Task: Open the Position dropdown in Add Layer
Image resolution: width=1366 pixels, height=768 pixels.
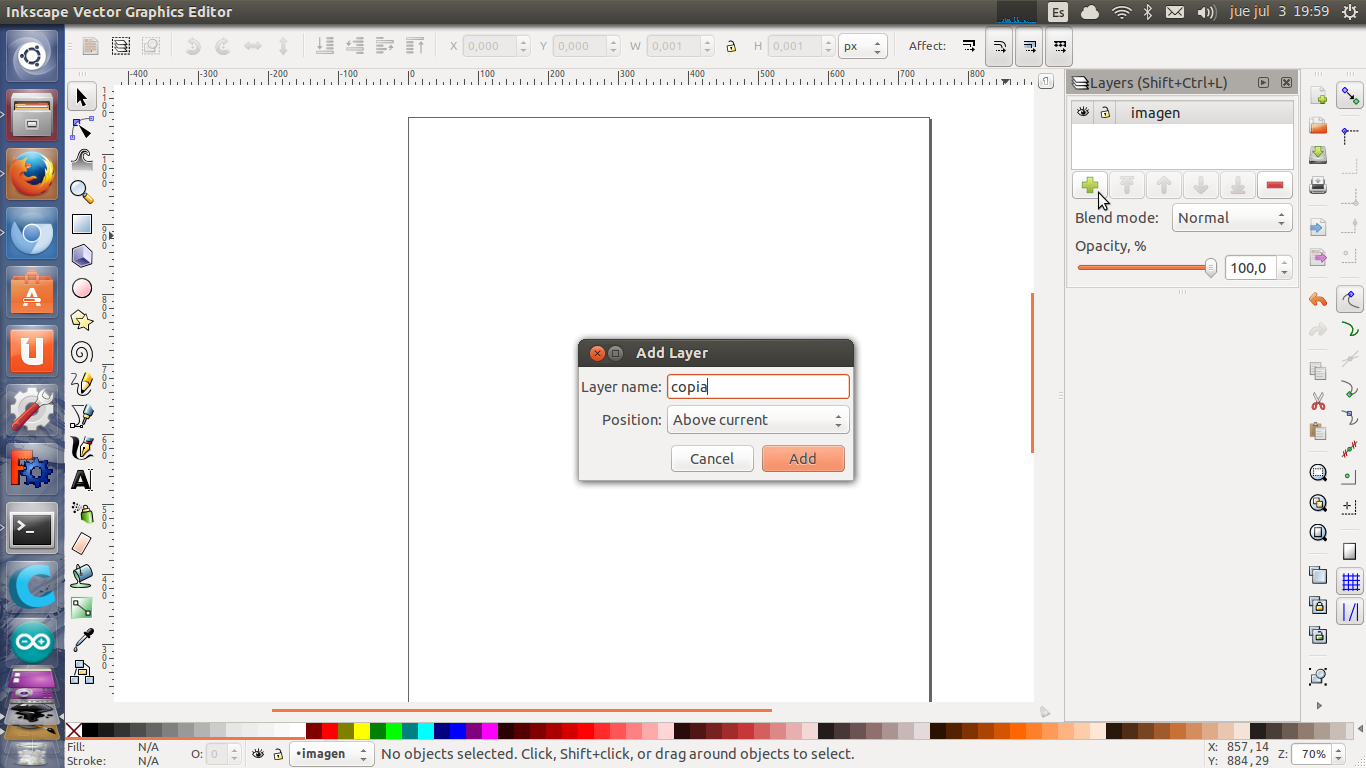Action: (x=758, y=420)
